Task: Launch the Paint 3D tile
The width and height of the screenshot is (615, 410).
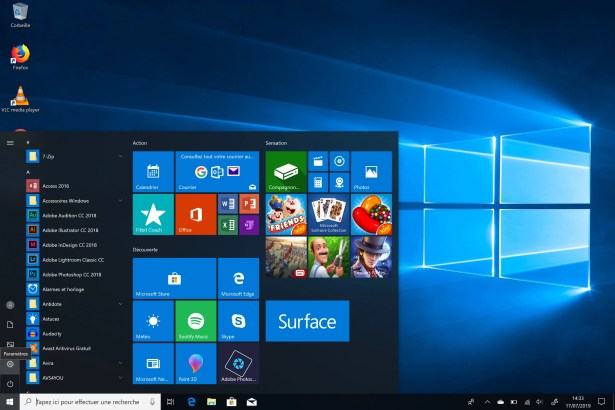Action: 196,364
